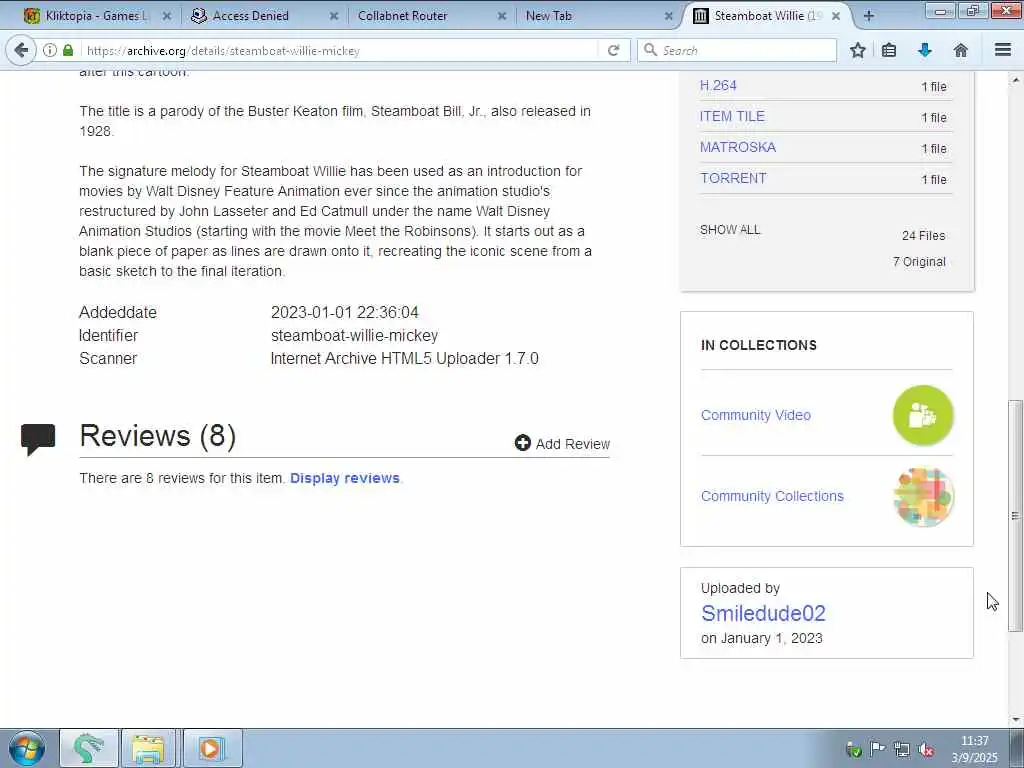Open the Windows Start menu
1024x768 pixels.
click(27, 748)
